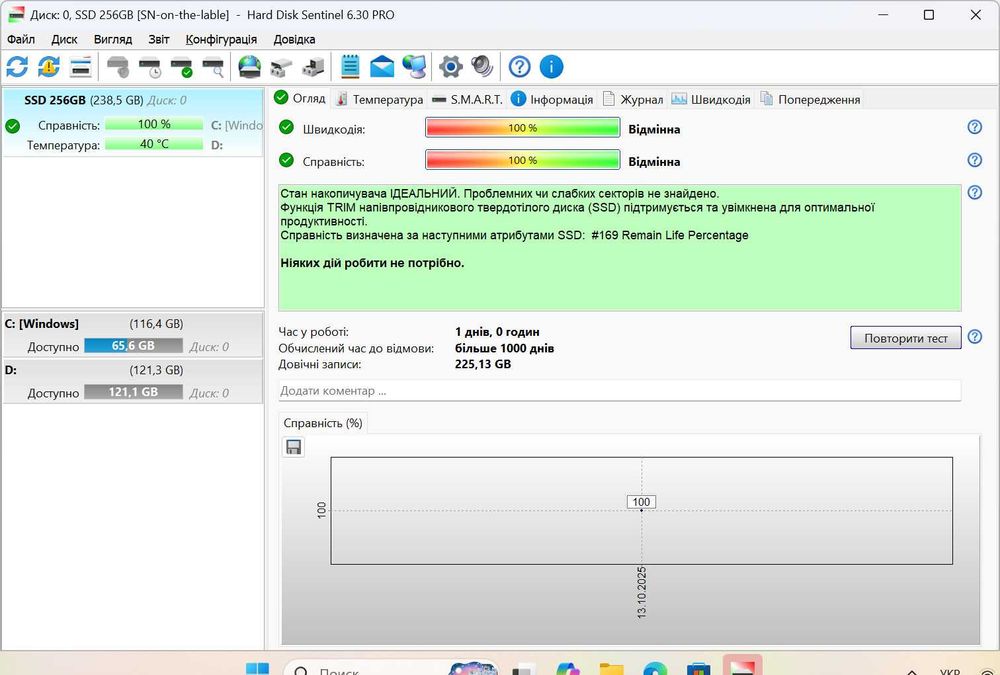1000x675 pixels.
Task: Open the disk list panel toolbar icon
Action: [x=80, y=66]
